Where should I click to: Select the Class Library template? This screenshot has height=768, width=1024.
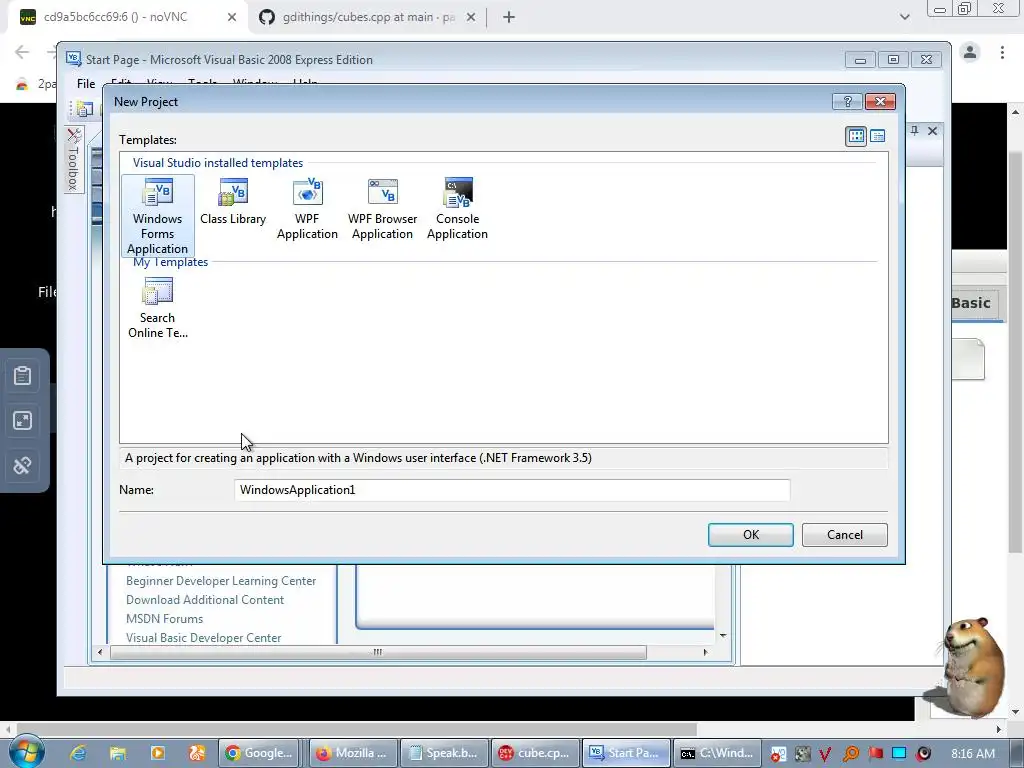(x=232, y=202)
